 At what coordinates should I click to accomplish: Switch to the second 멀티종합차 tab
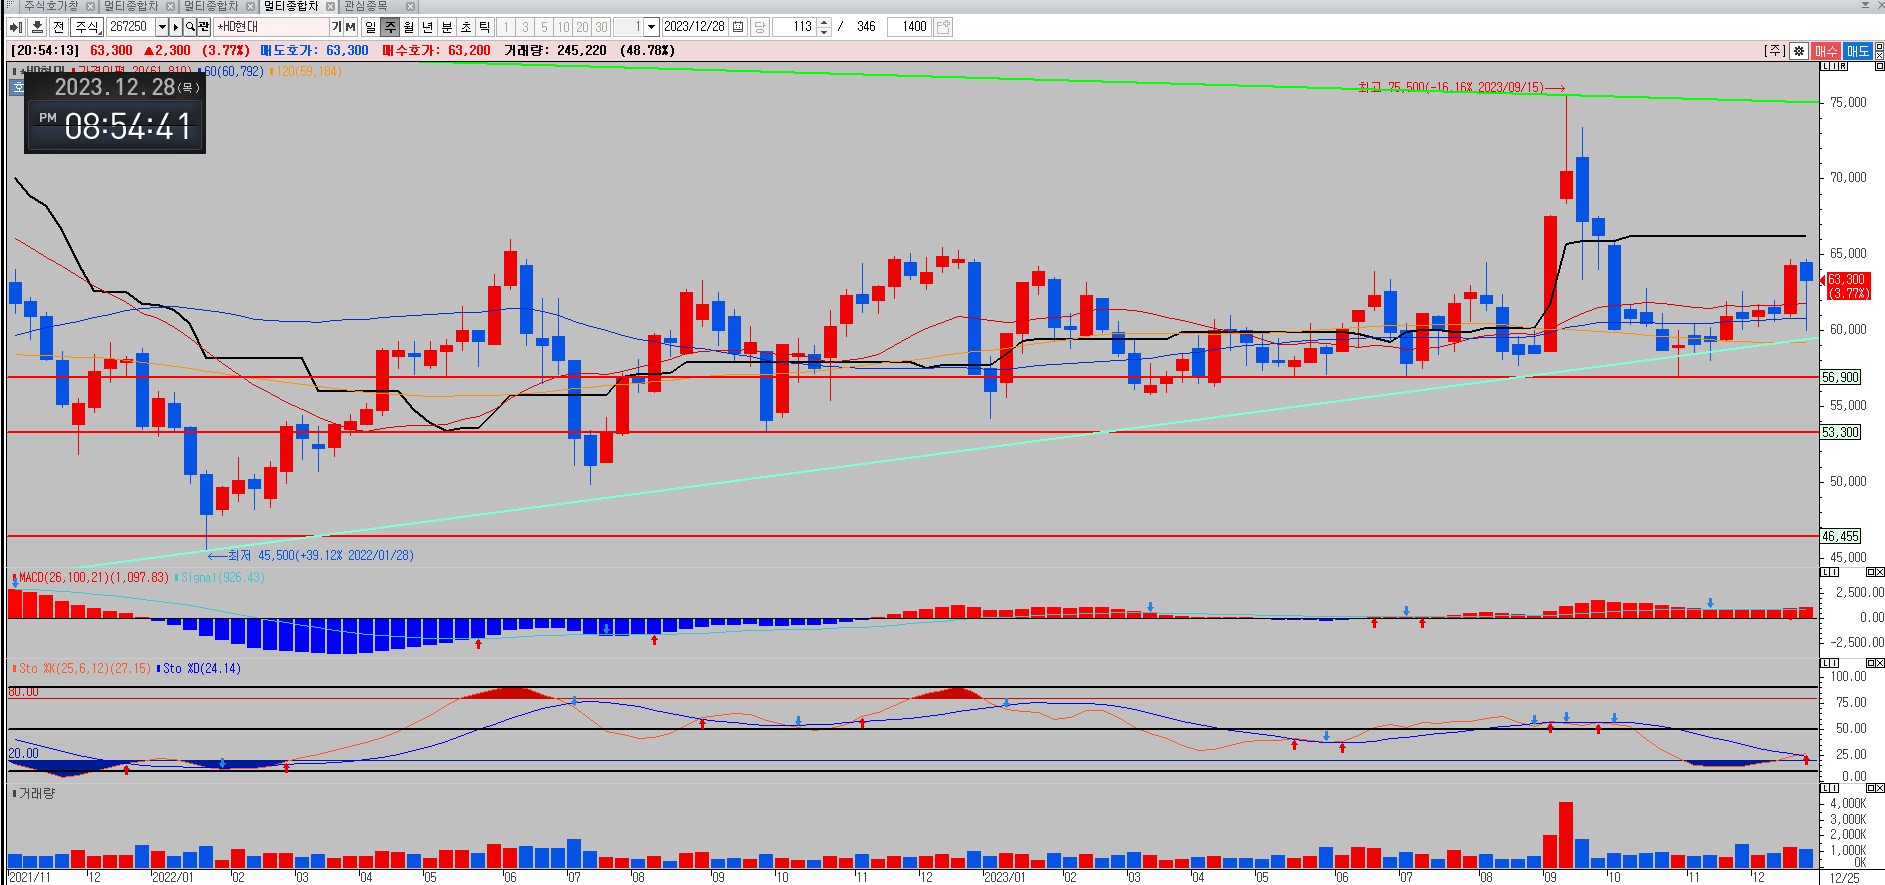(211, 6)
